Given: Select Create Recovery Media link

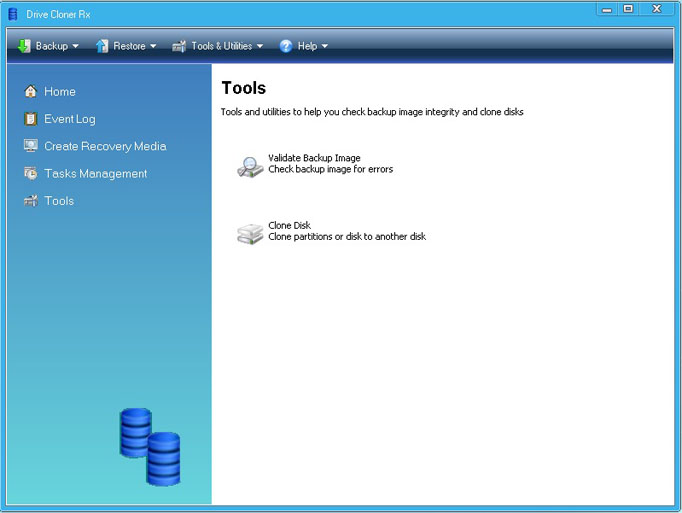Looking at the screenshot, I should [105, 146].
